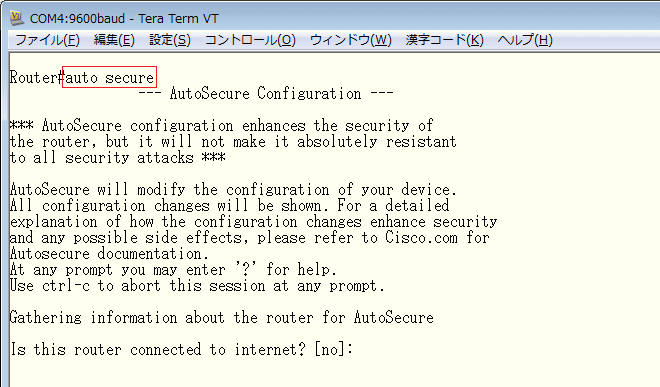Click the 'Cisco.com' text in the terminal
660x387 pixels.
click(421, 238)
